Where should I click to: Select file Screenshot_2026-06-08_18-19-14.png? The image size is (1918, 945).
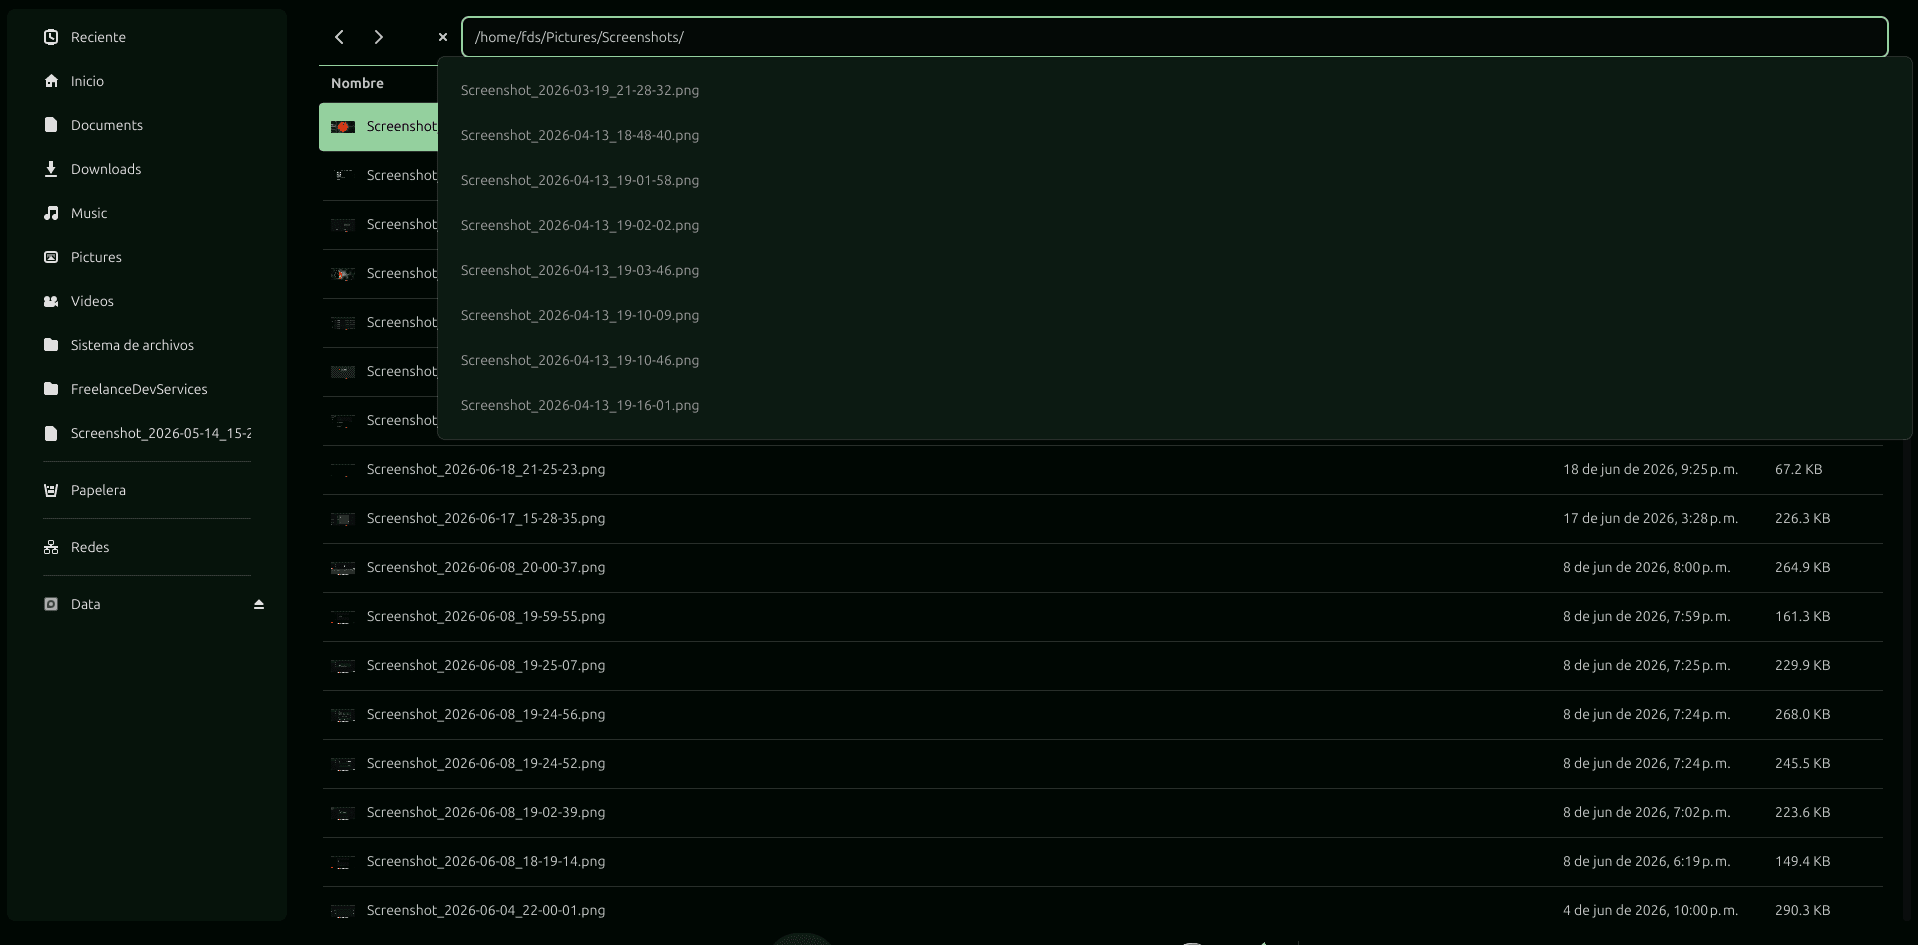(x=1102, y=861)
